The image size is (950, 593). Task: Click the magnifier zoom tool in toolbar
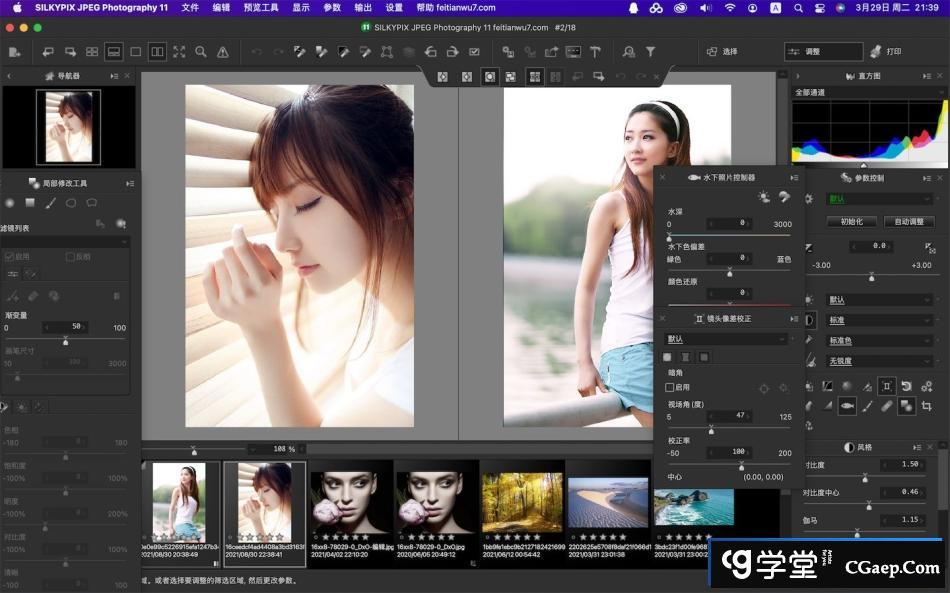click(201, 52)
